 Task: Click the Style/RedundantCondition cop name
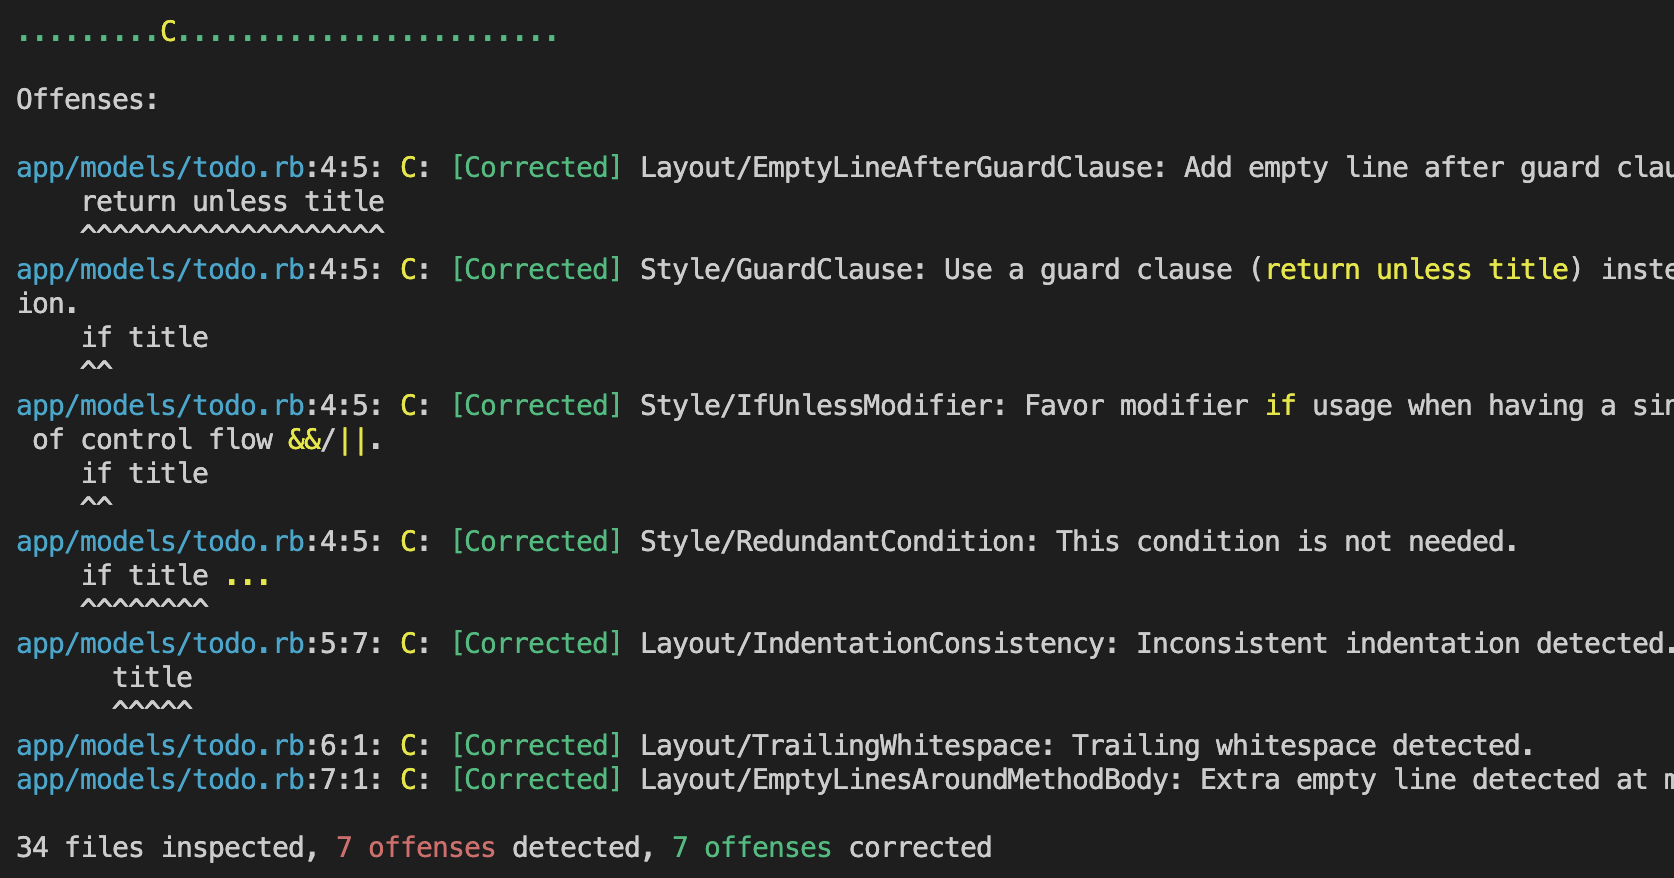point(832,542)
